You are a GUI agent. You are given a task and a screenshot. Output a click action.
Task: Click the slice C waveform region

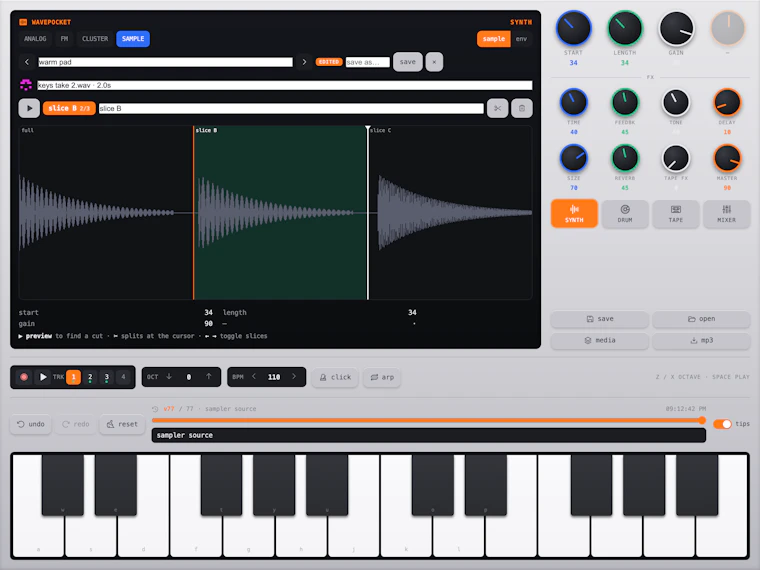450,213
